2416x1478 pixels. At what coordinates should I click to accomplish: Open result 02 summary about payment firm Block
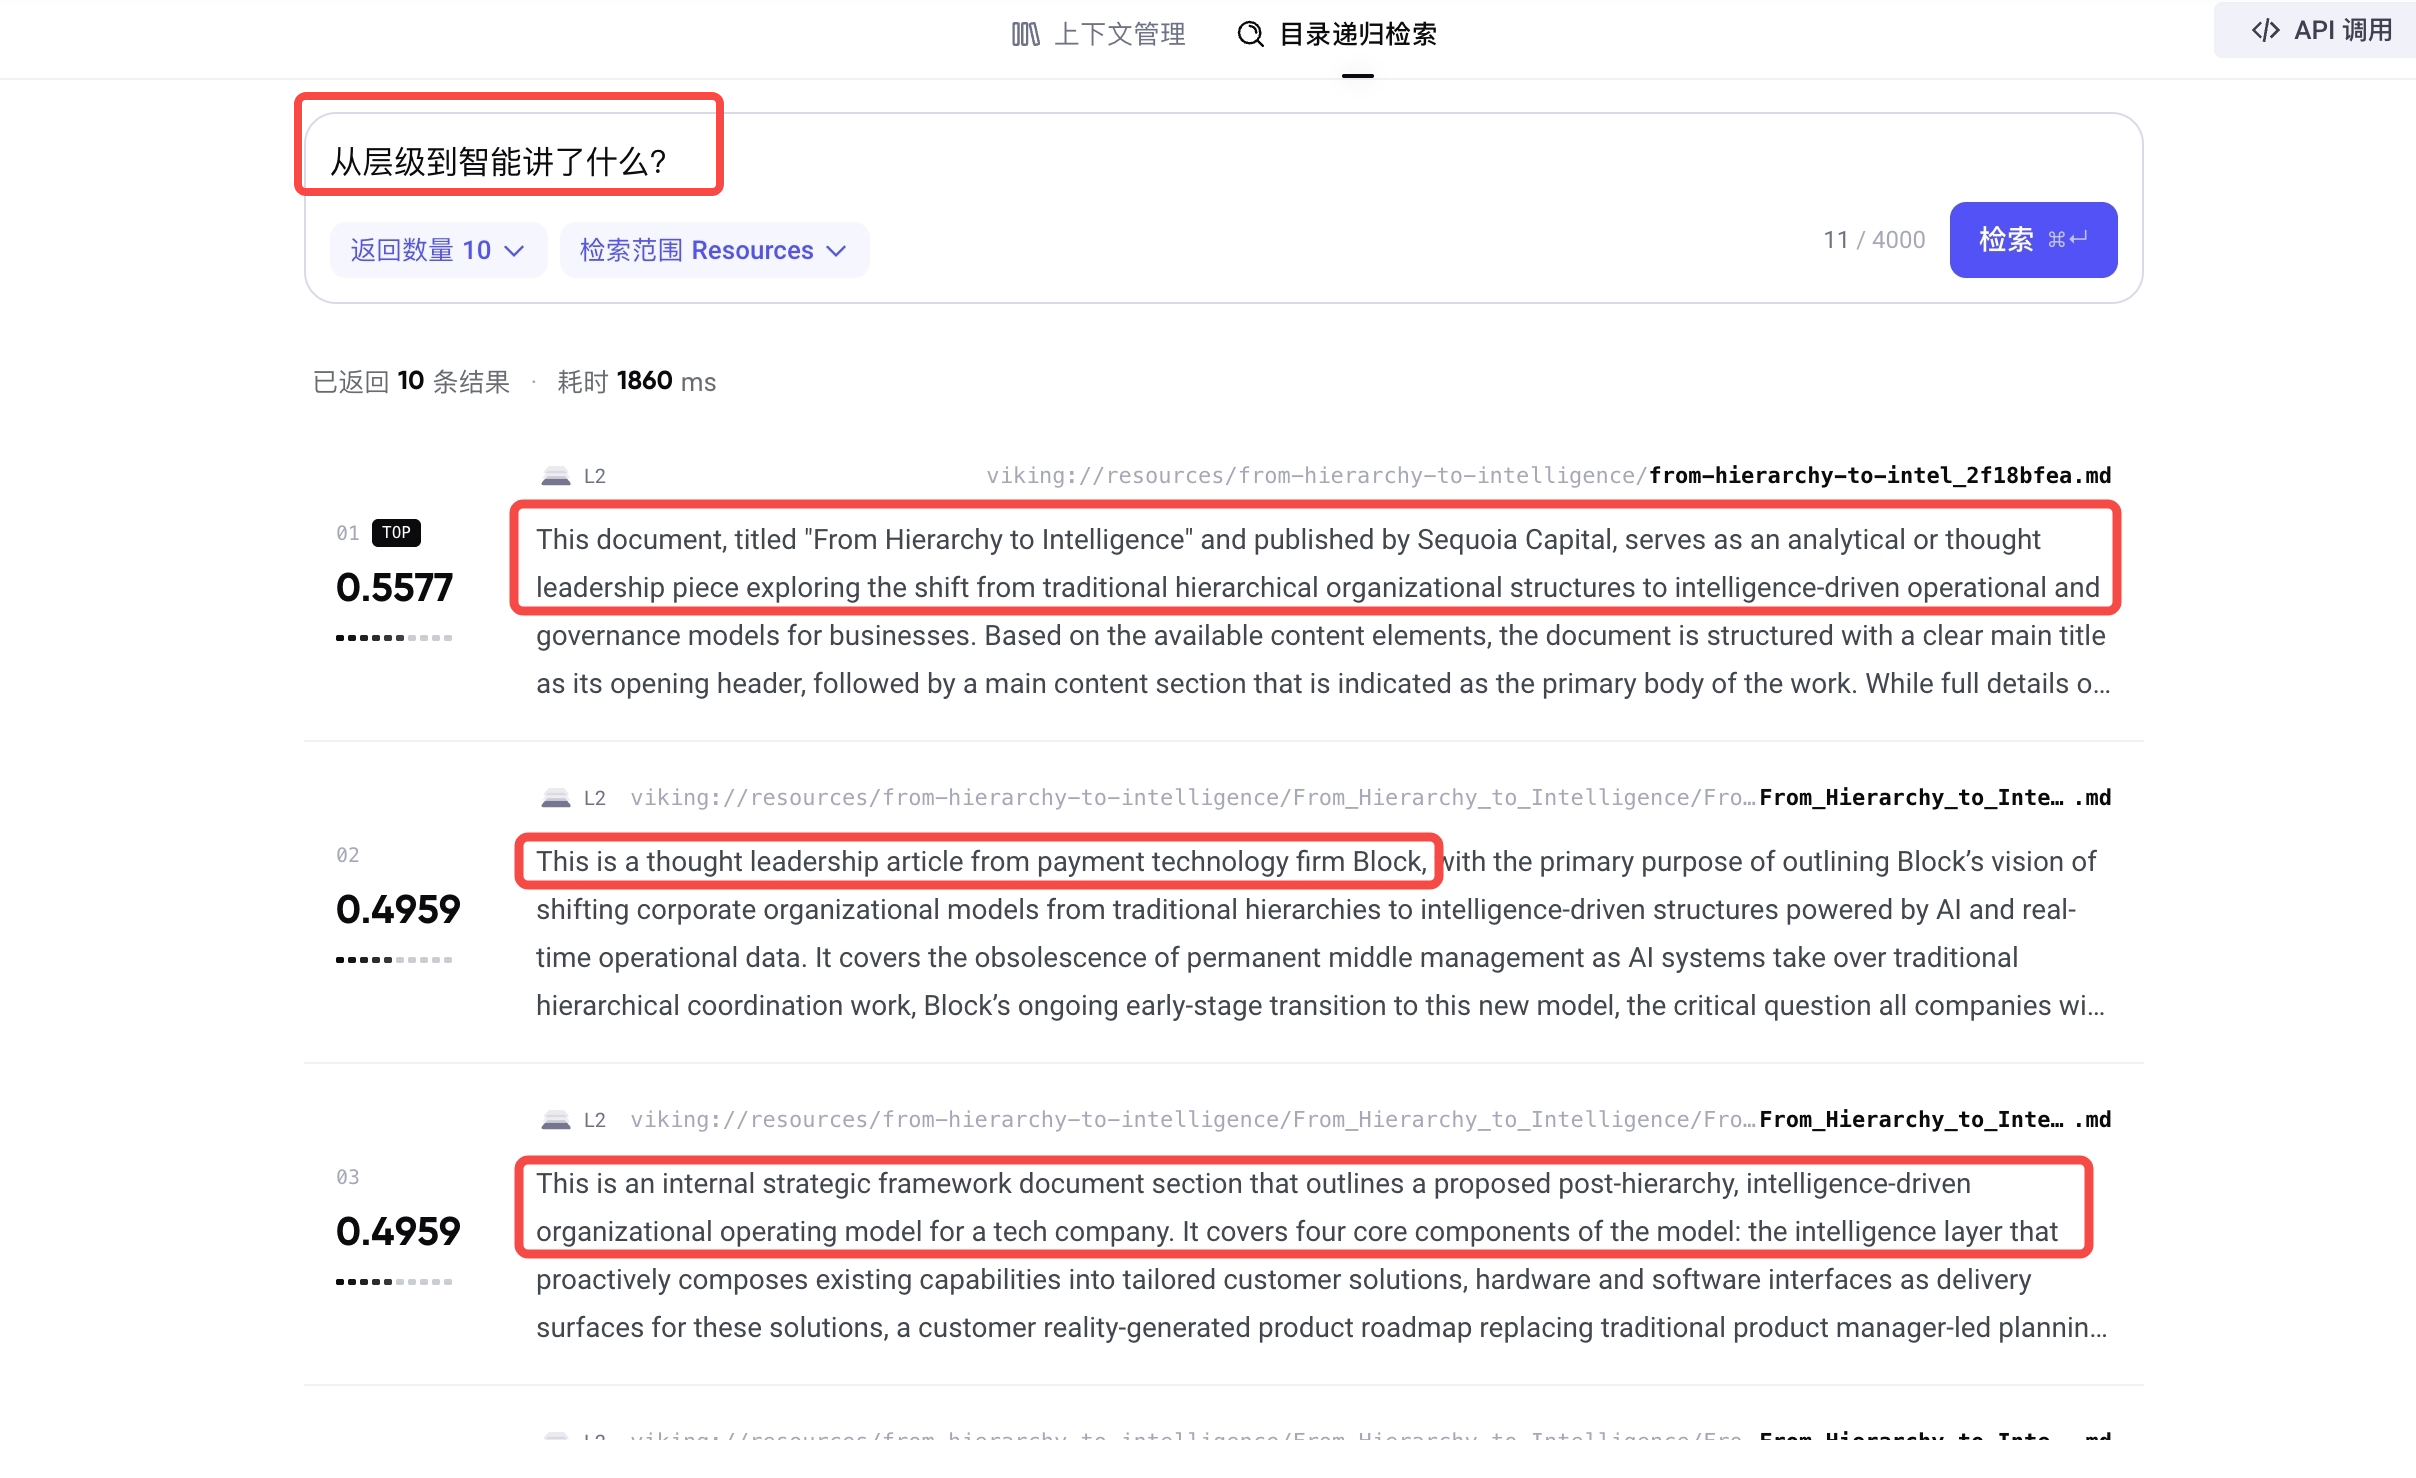[x=1322, y=934]
